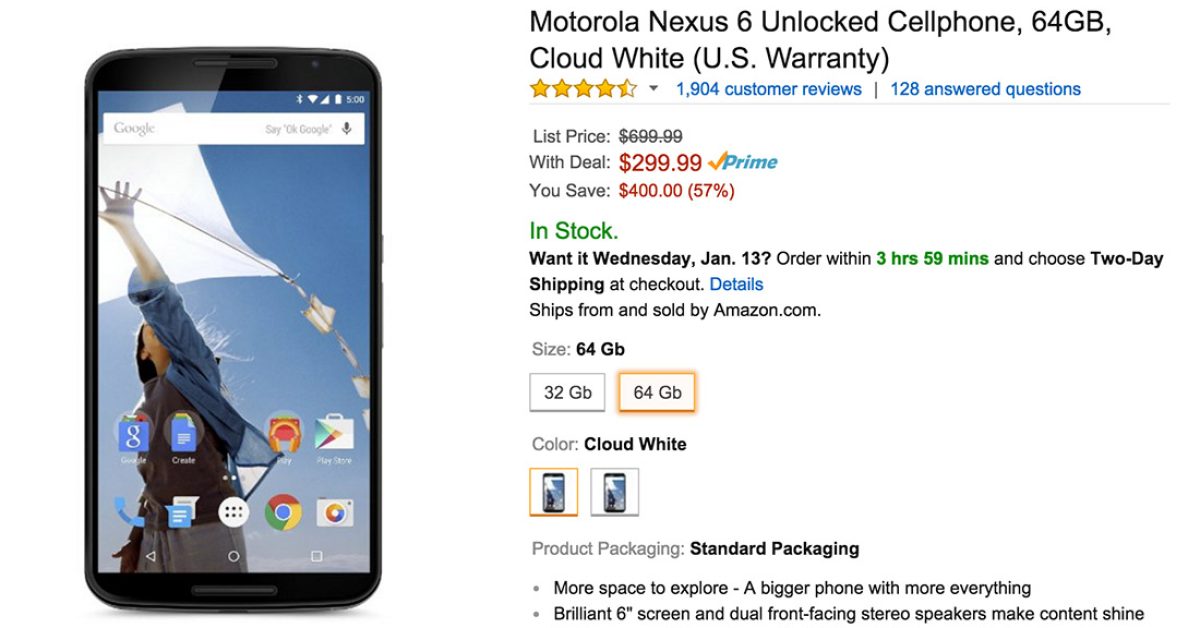Viewport: 1200px width, 628px height.
Task: Select the 32 Gb size option
Action: 567,392
